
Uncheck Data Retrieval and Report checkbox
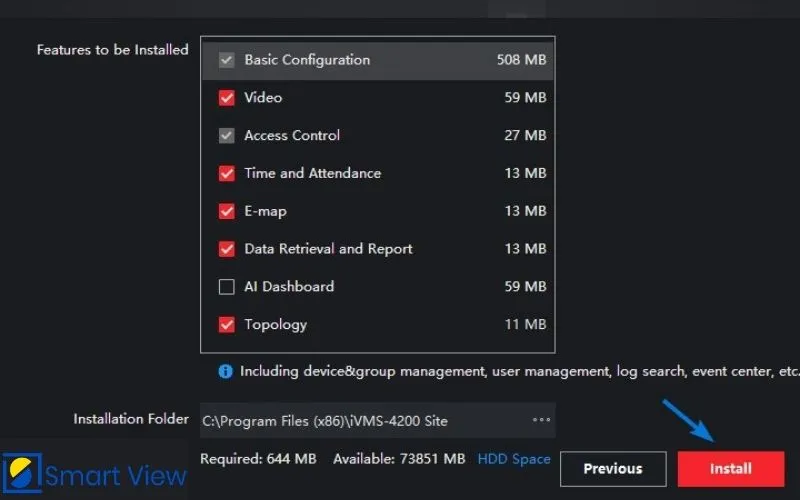226,249
